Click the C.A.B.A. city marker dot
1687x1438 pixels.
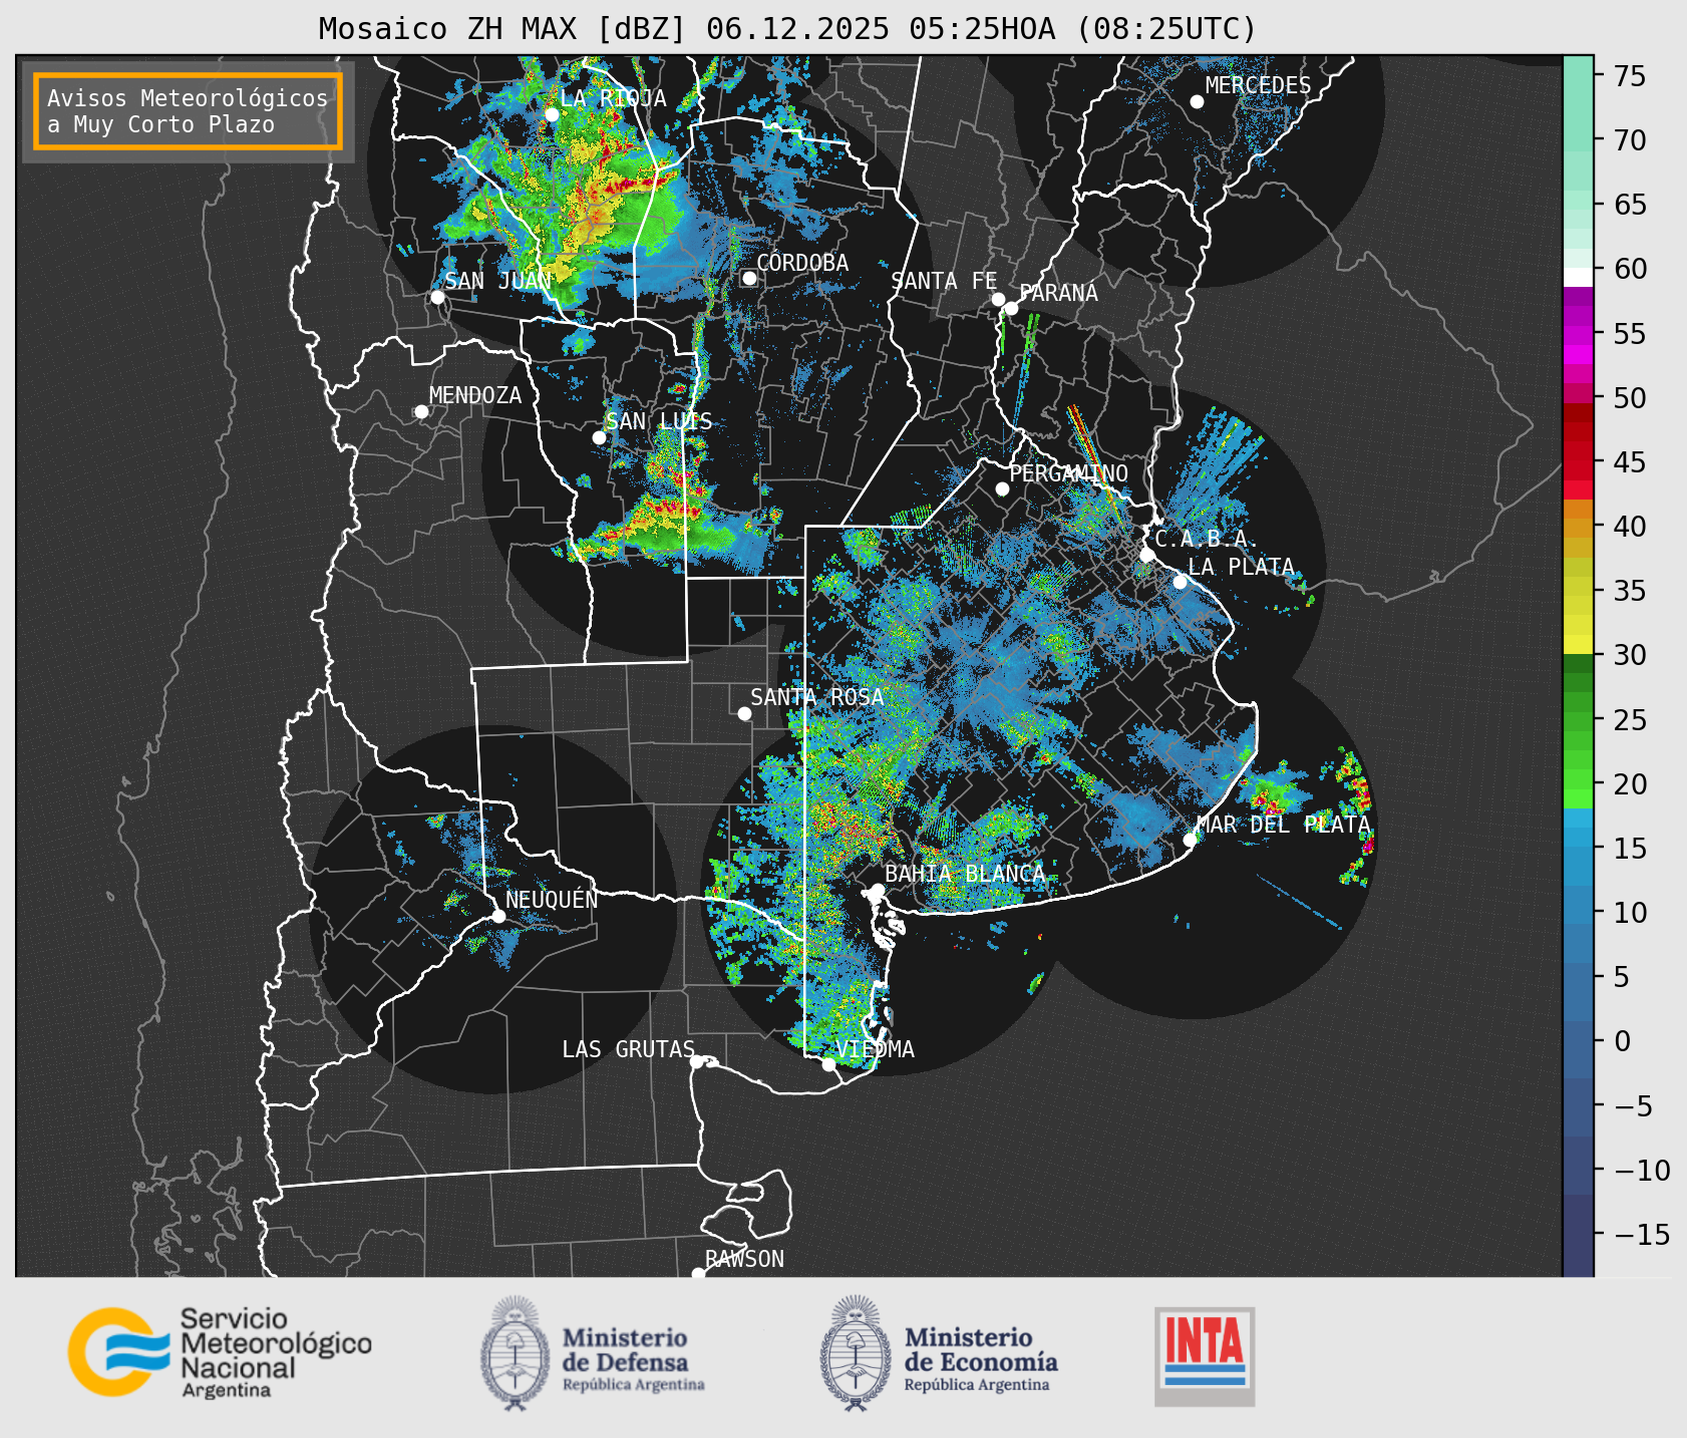(1147, 555)
